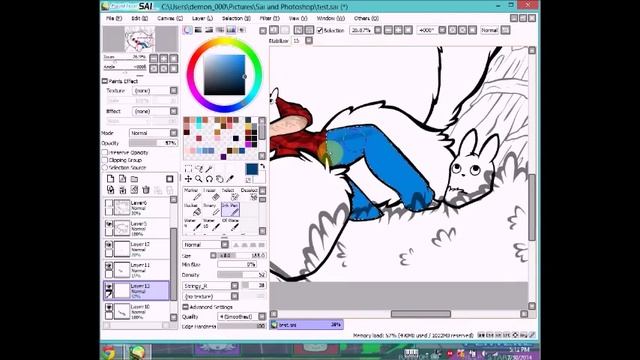Open the brush blending Normal dropdown
The height and width of the screenshot is (360, 640).
point(224,244)
